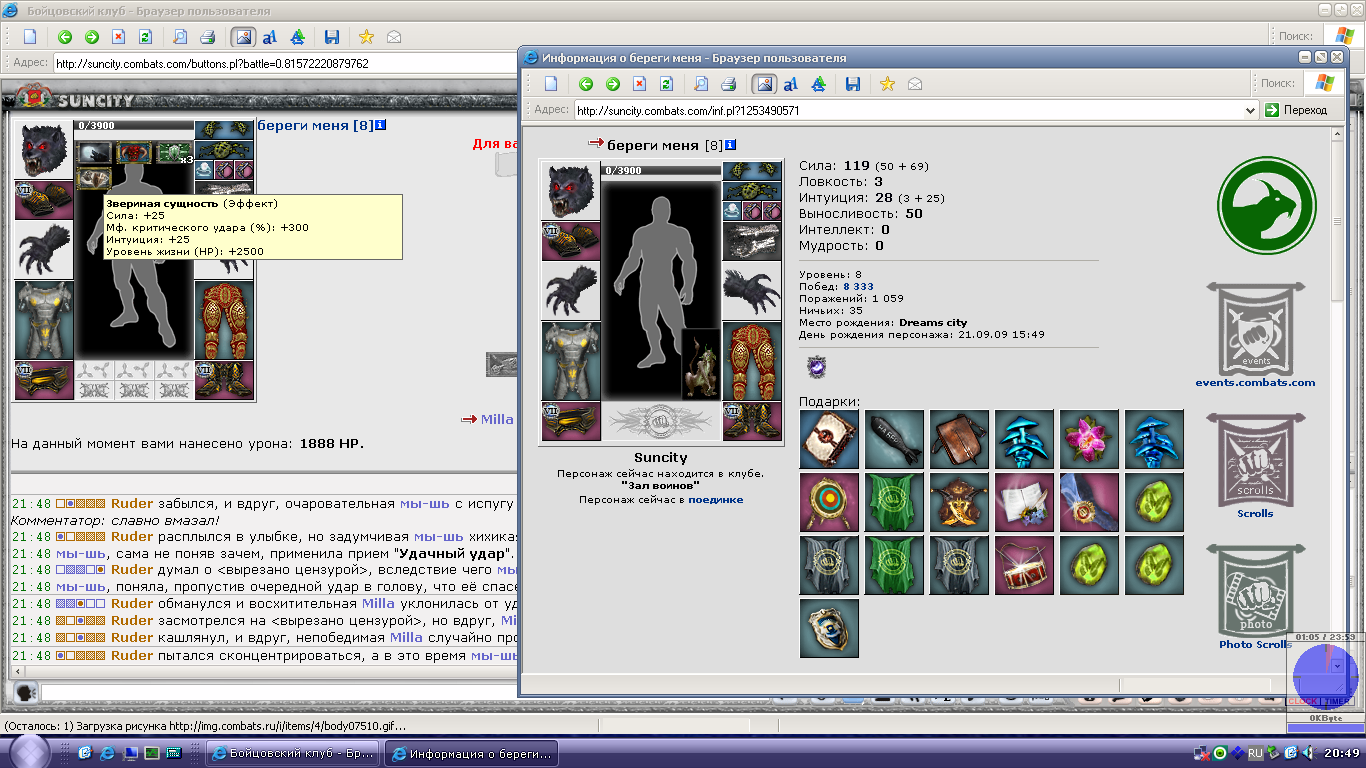Click the target bullseye gift icon
The width and height of the screenshot is (1366, 768).
pyautogui.click(x=829, y=502)
